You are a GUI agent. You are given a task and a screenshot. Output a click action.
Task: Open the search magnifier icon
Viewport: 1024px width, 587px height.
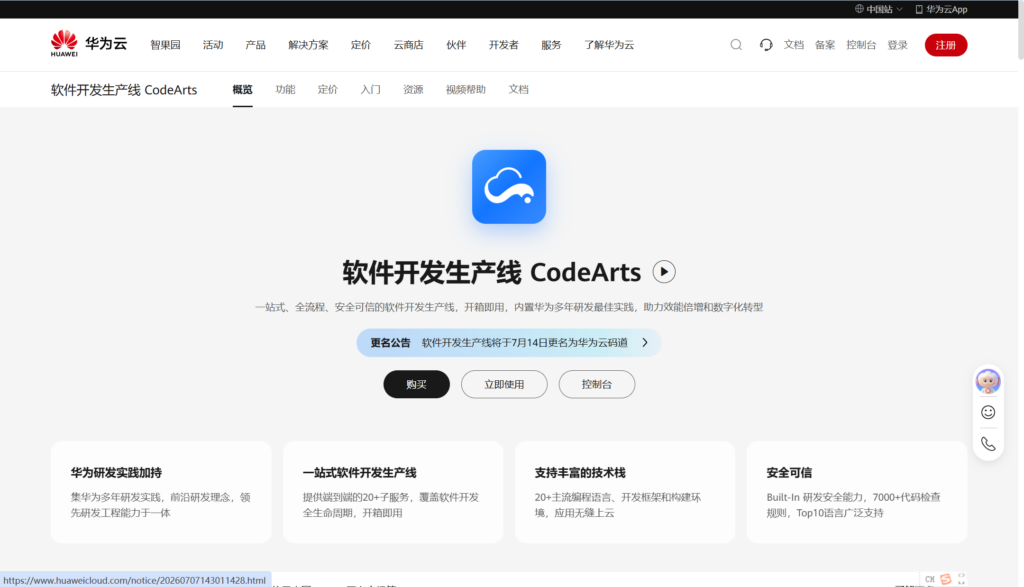[x=736, y=44]
